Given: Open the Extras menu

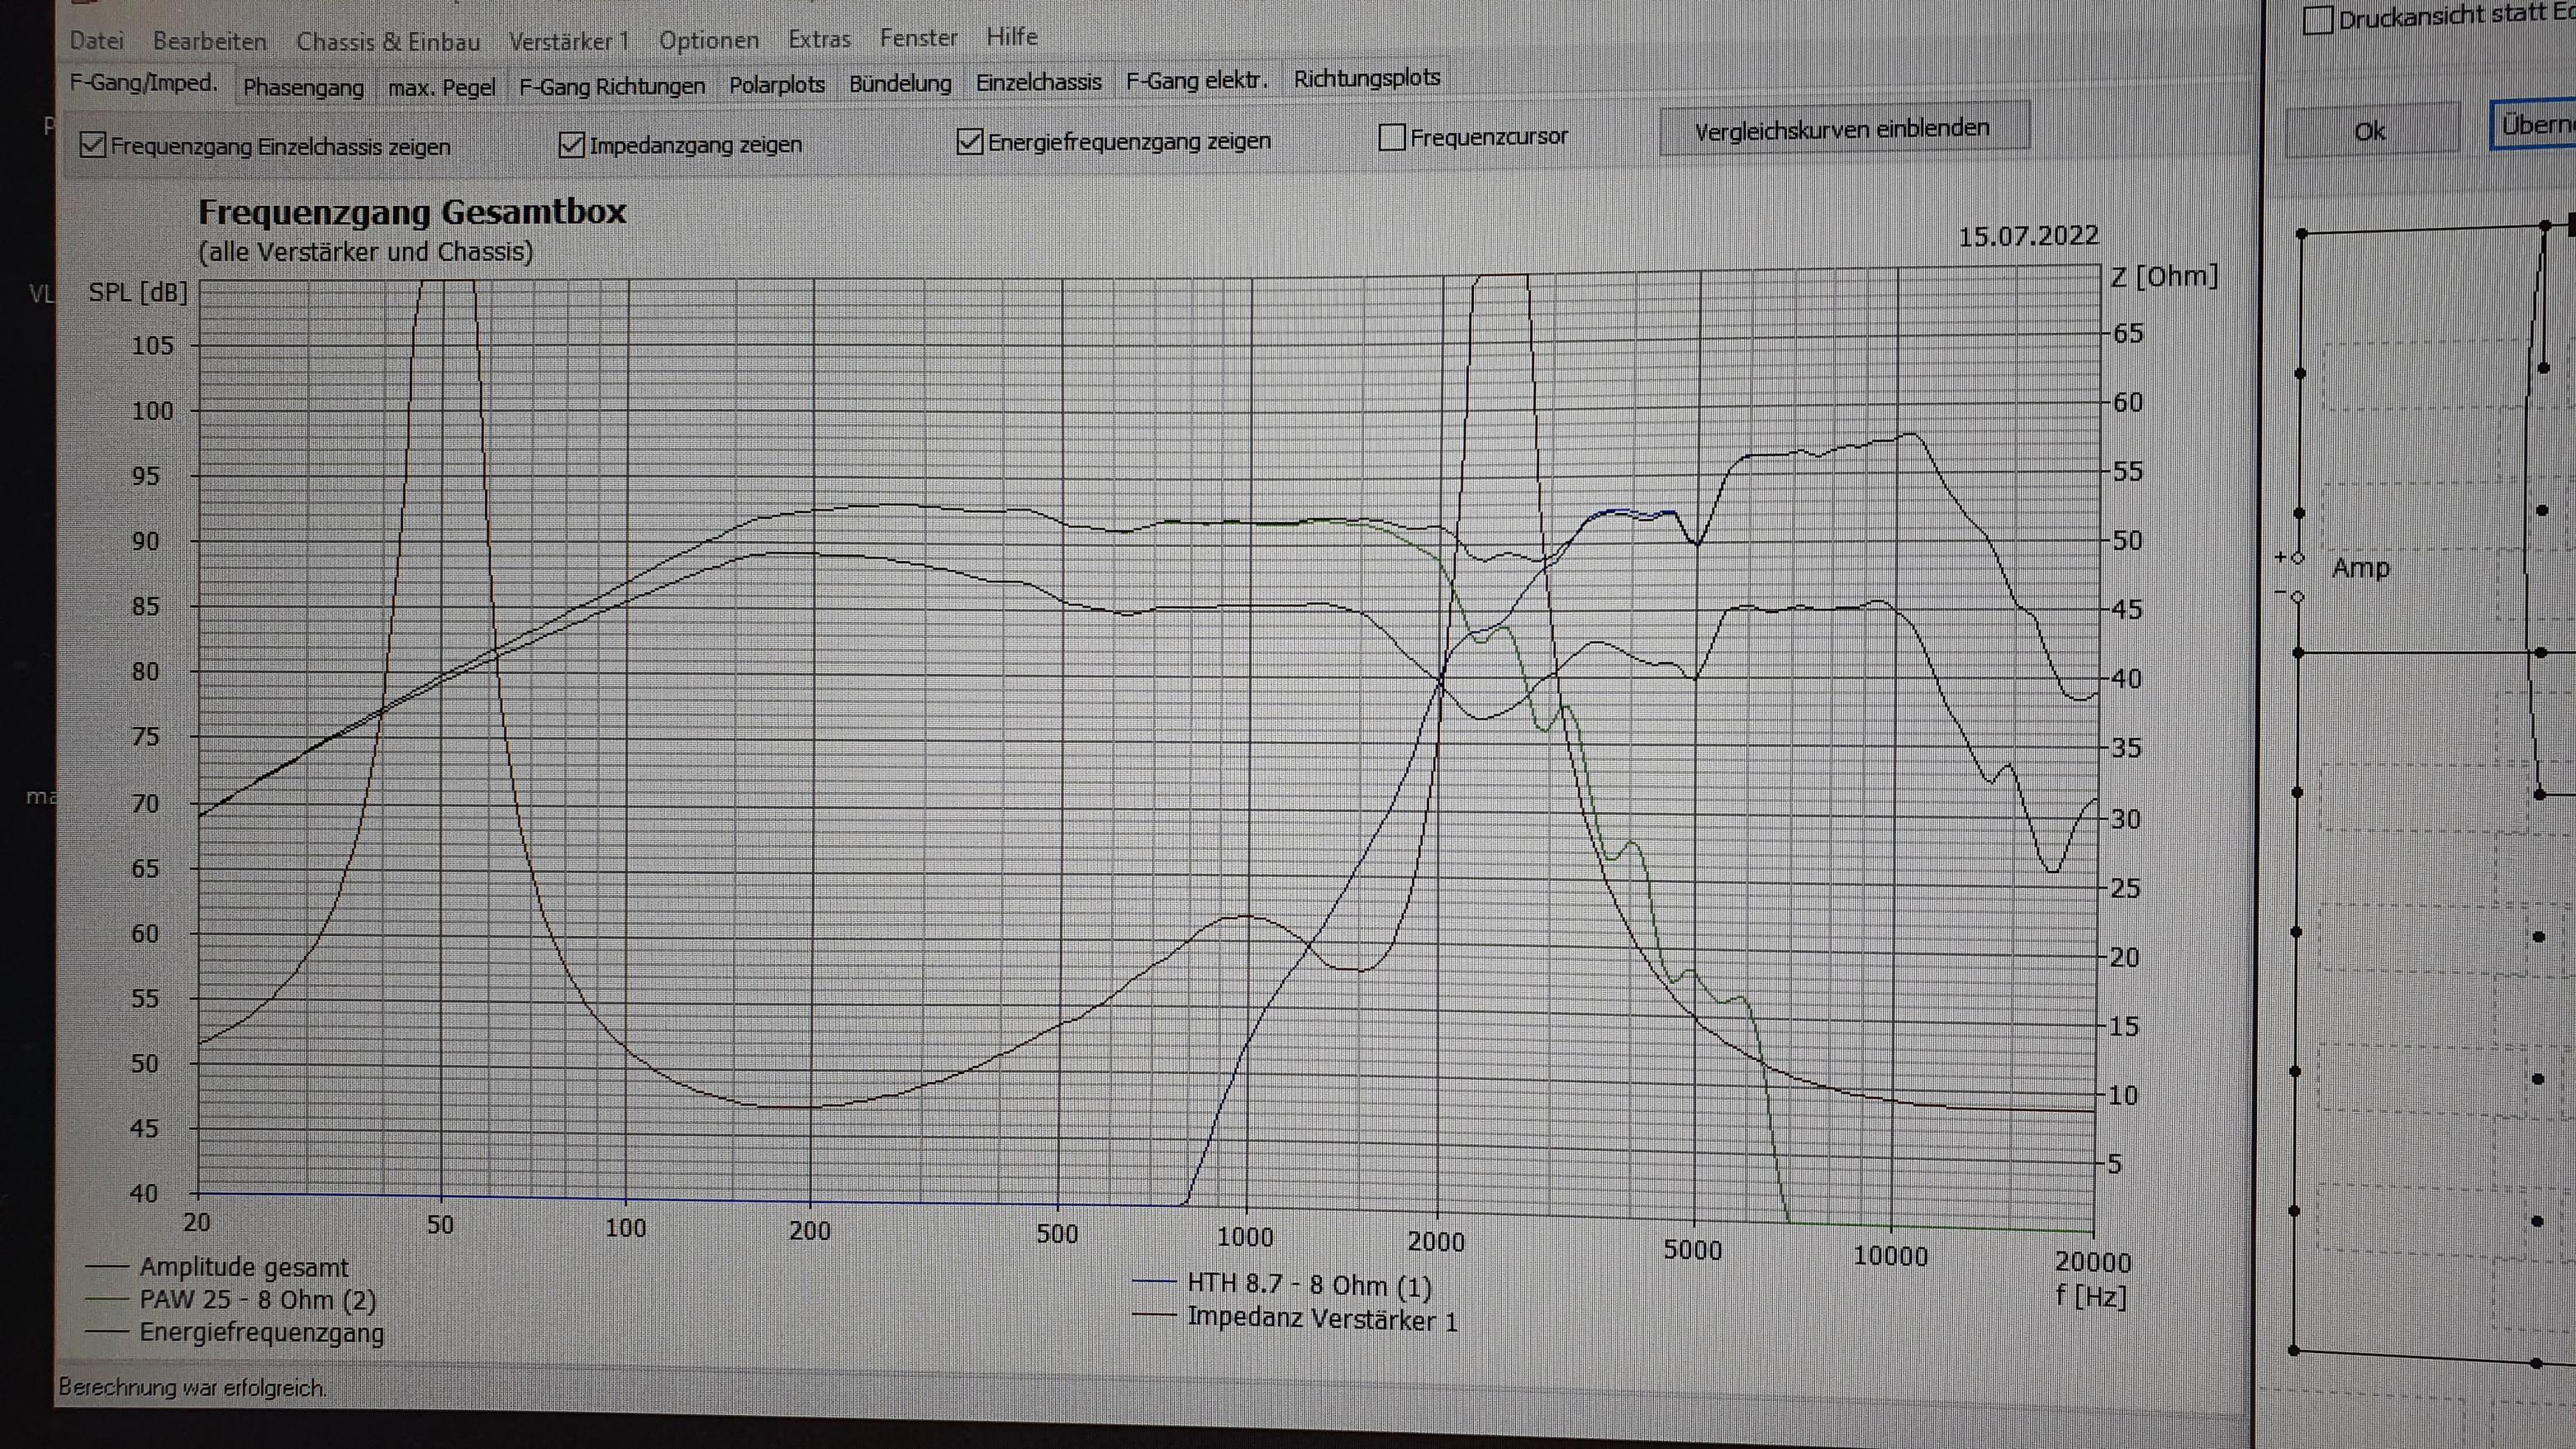Looking at the screenshot, I should coord(819,39).
